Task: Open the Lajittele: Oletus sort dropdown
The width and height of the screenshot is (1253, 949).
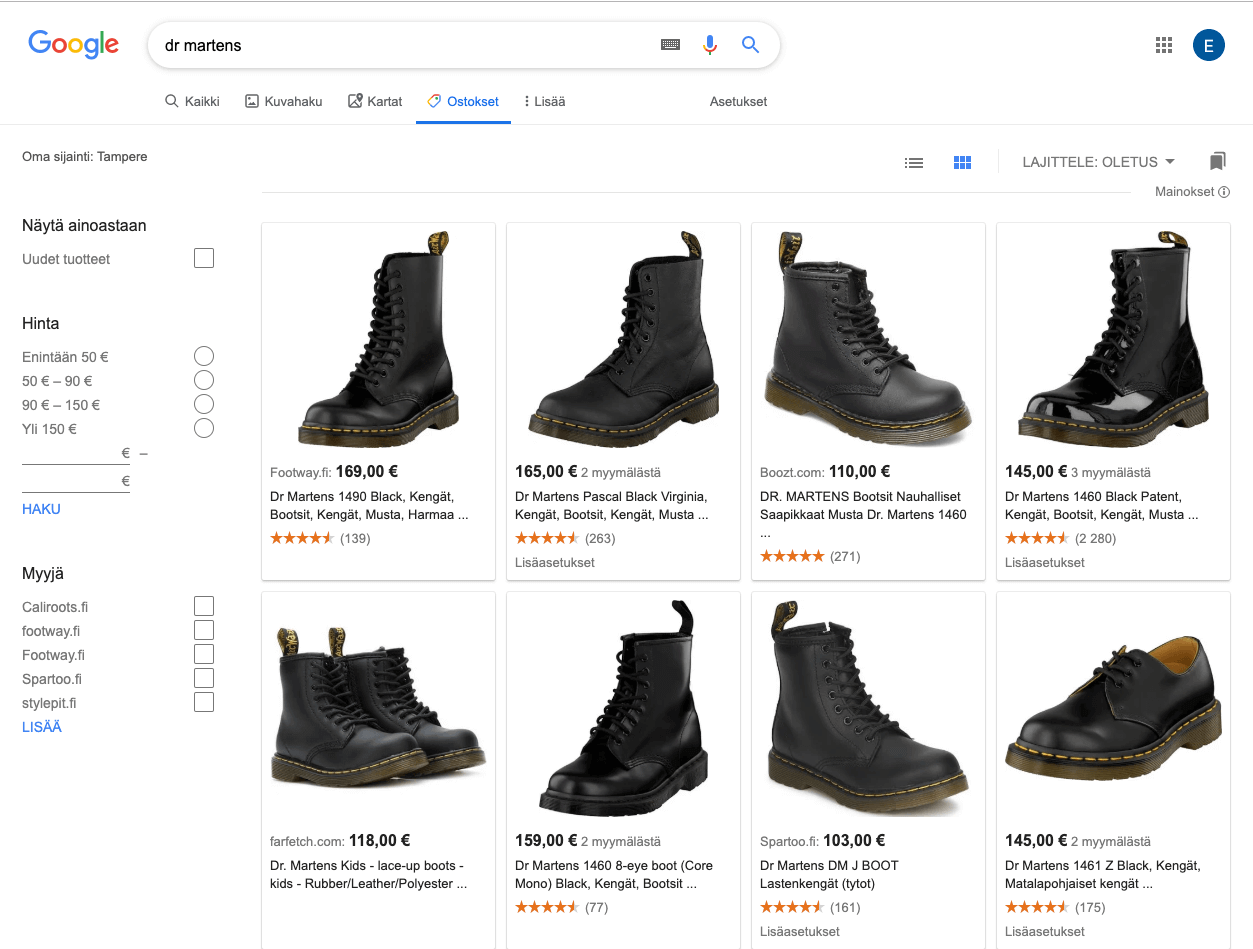Action: [x=1098, y=162]
